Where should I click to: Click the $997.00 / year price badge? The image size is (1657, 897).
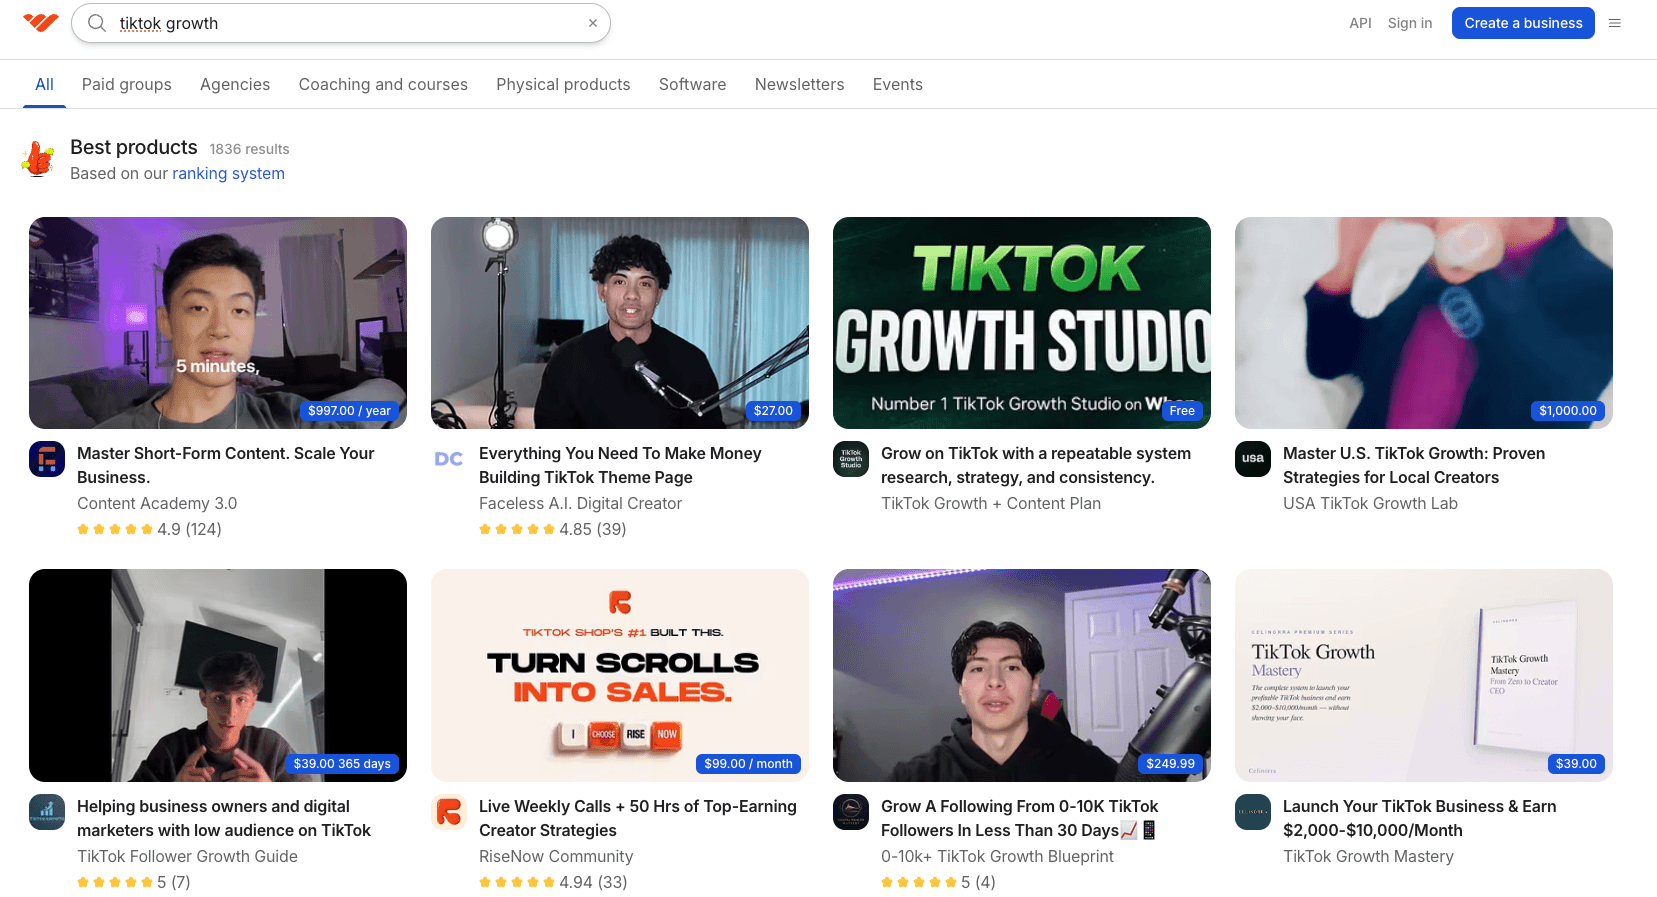[349, 411]
